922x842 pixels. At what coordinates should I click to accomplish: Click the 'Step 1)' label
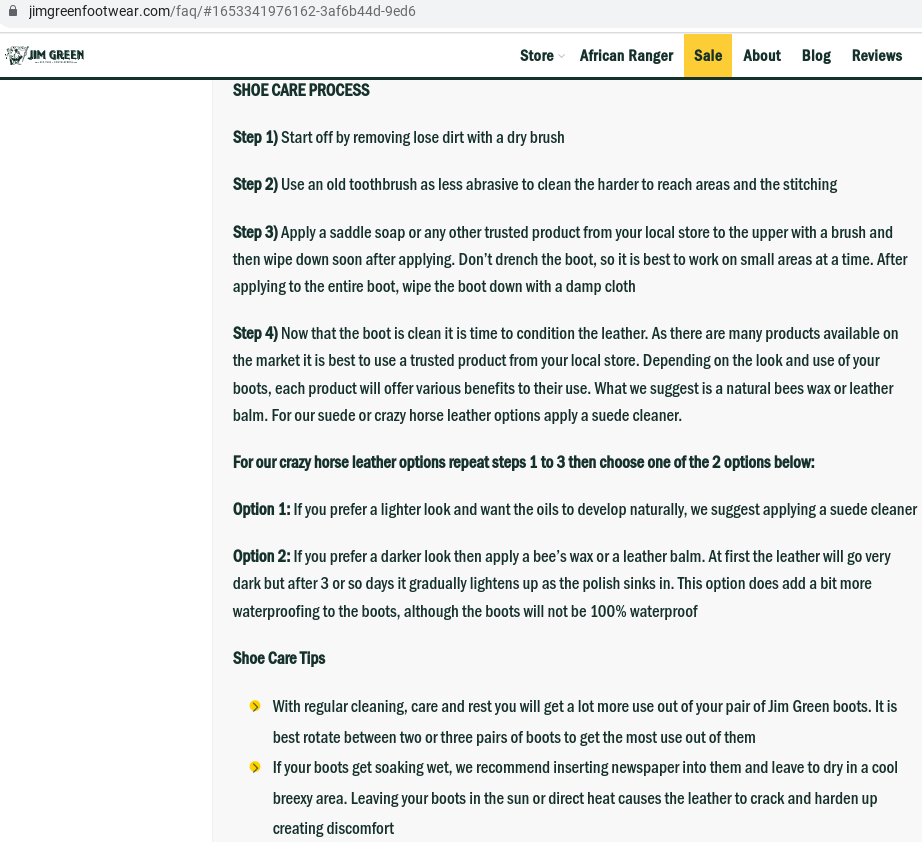(255, 137)
